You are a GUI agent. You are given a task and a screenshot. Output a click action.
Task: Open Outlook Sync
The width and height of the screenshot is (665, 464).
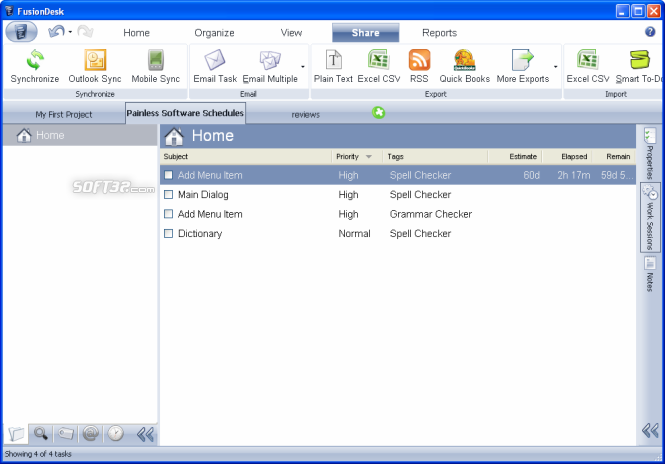point(95,60)
